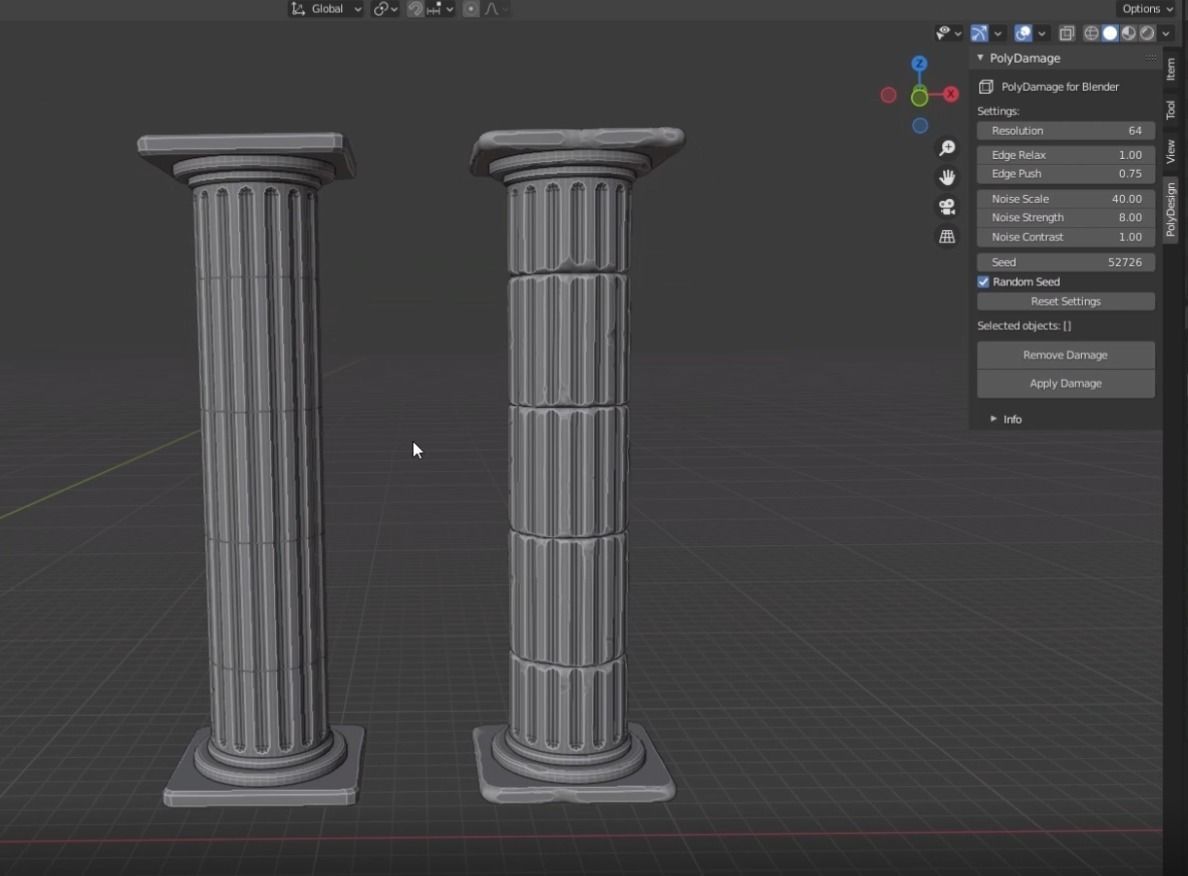The image size is (1188, 876).
Task: Toggle snapping with the magnet icon
Action: (x=415, y=9)
